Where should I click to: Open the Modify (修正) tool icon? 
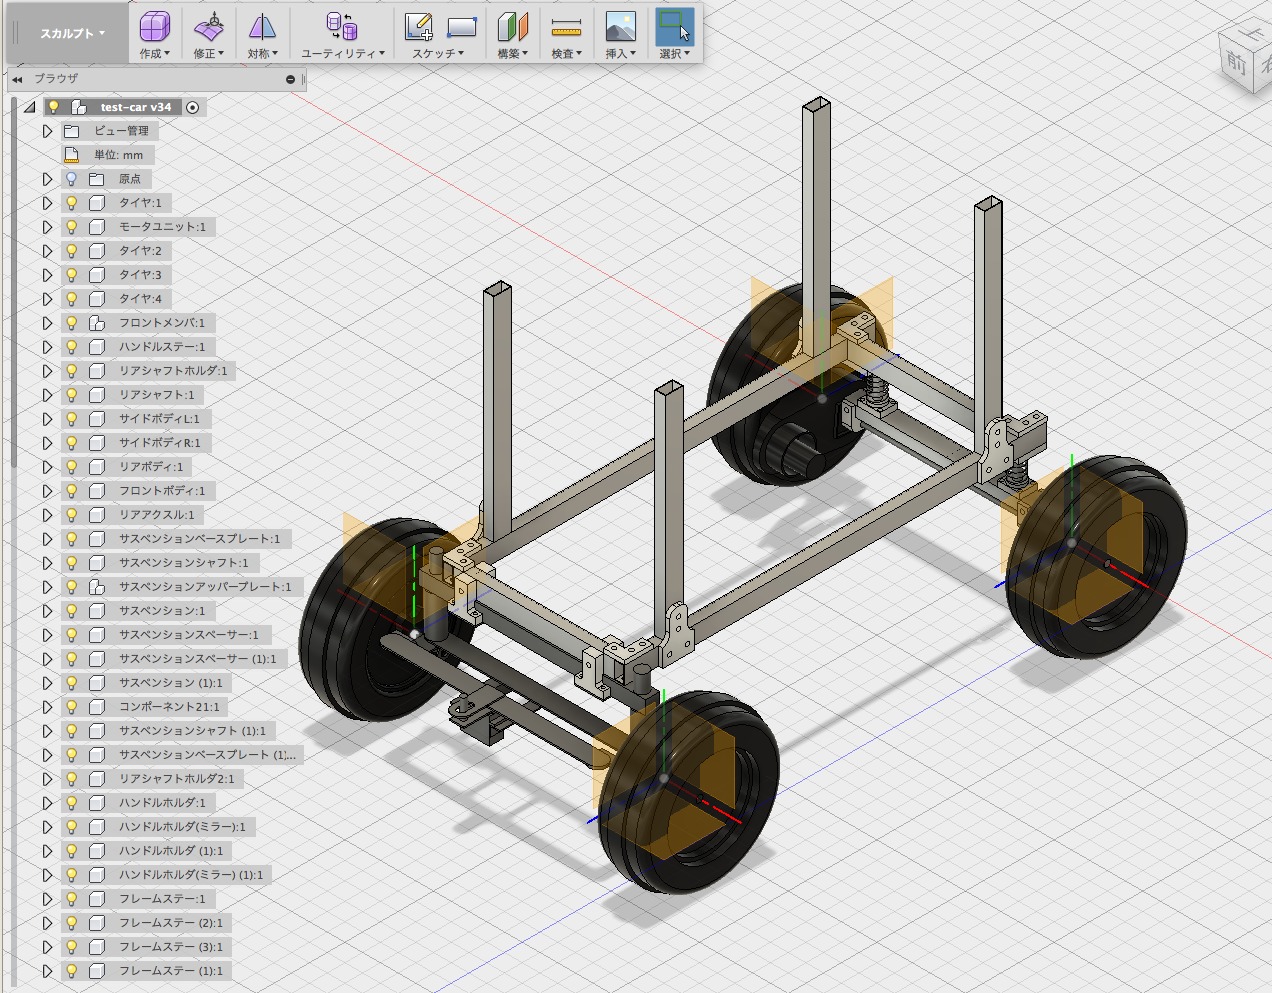pos(208,28)
